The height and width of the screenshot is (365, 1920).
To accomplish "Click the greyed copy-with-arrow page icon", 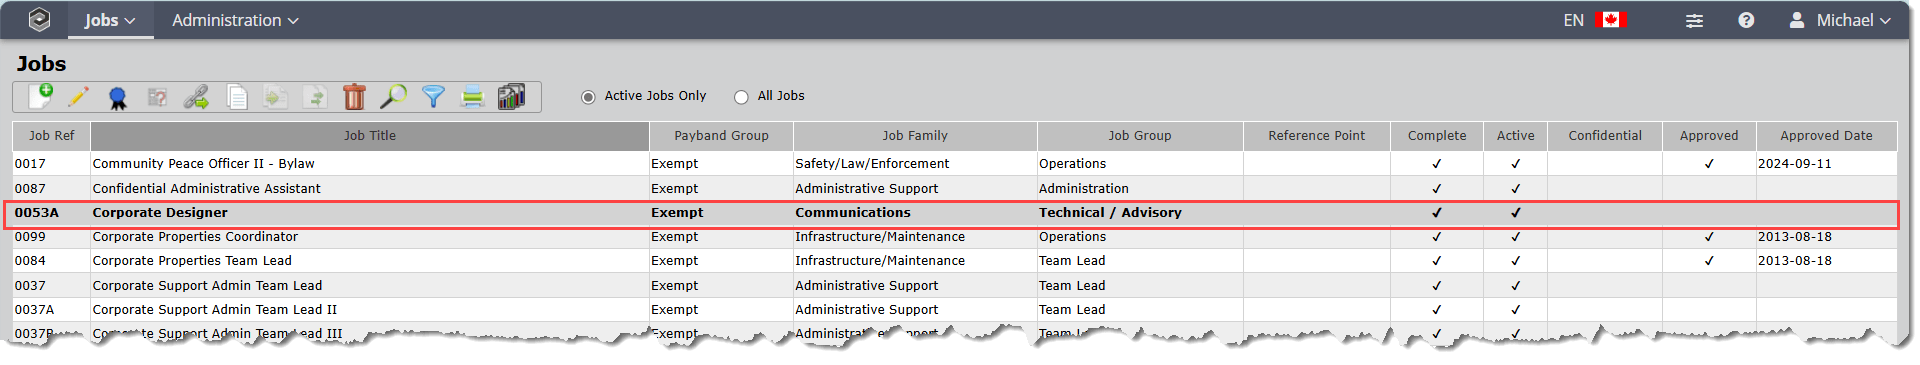I will (275, 97).
